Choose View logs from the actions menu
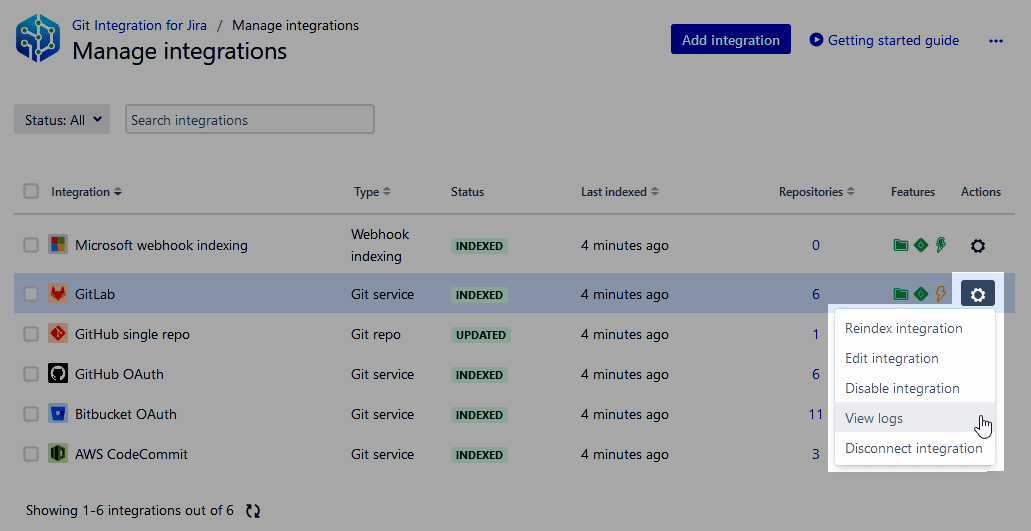Screen dimensions: 1031x531 (x=874, y=418)
